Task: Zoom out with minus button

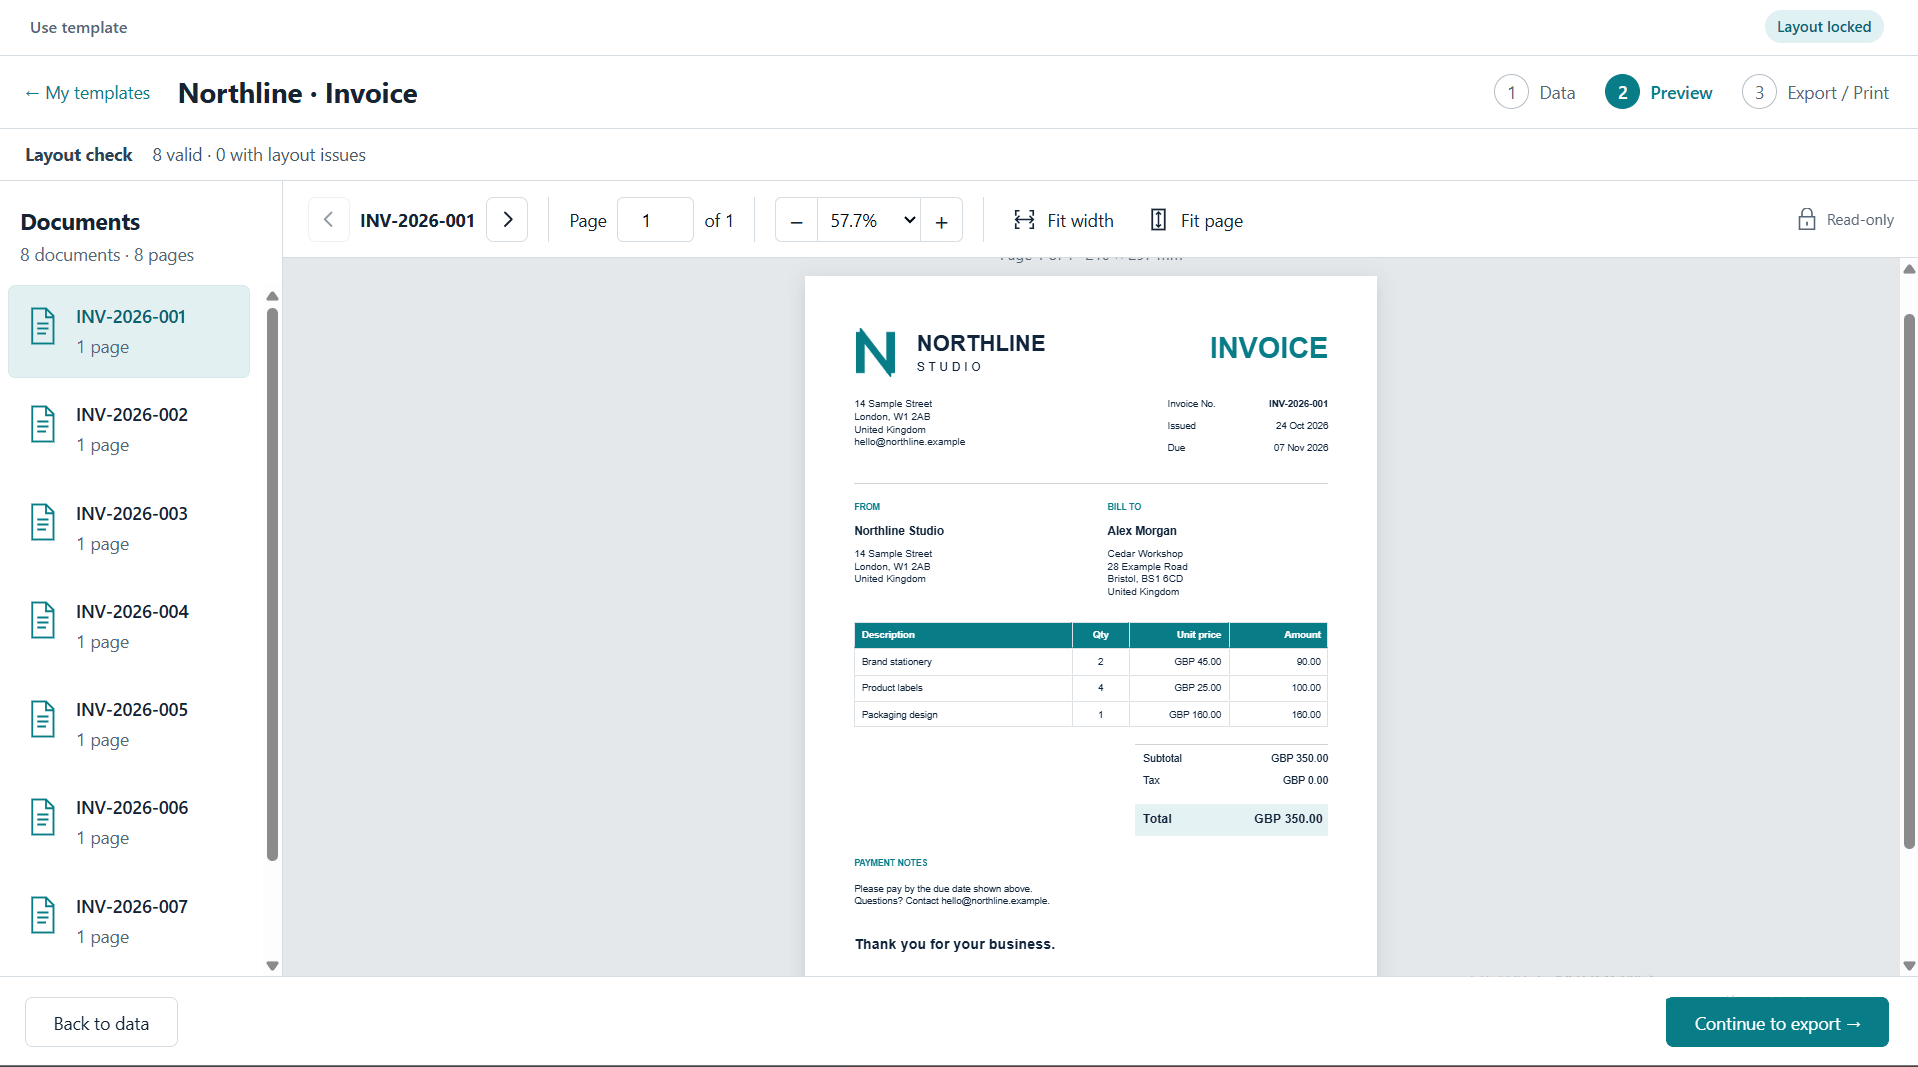Action: (x=796, y=221)
